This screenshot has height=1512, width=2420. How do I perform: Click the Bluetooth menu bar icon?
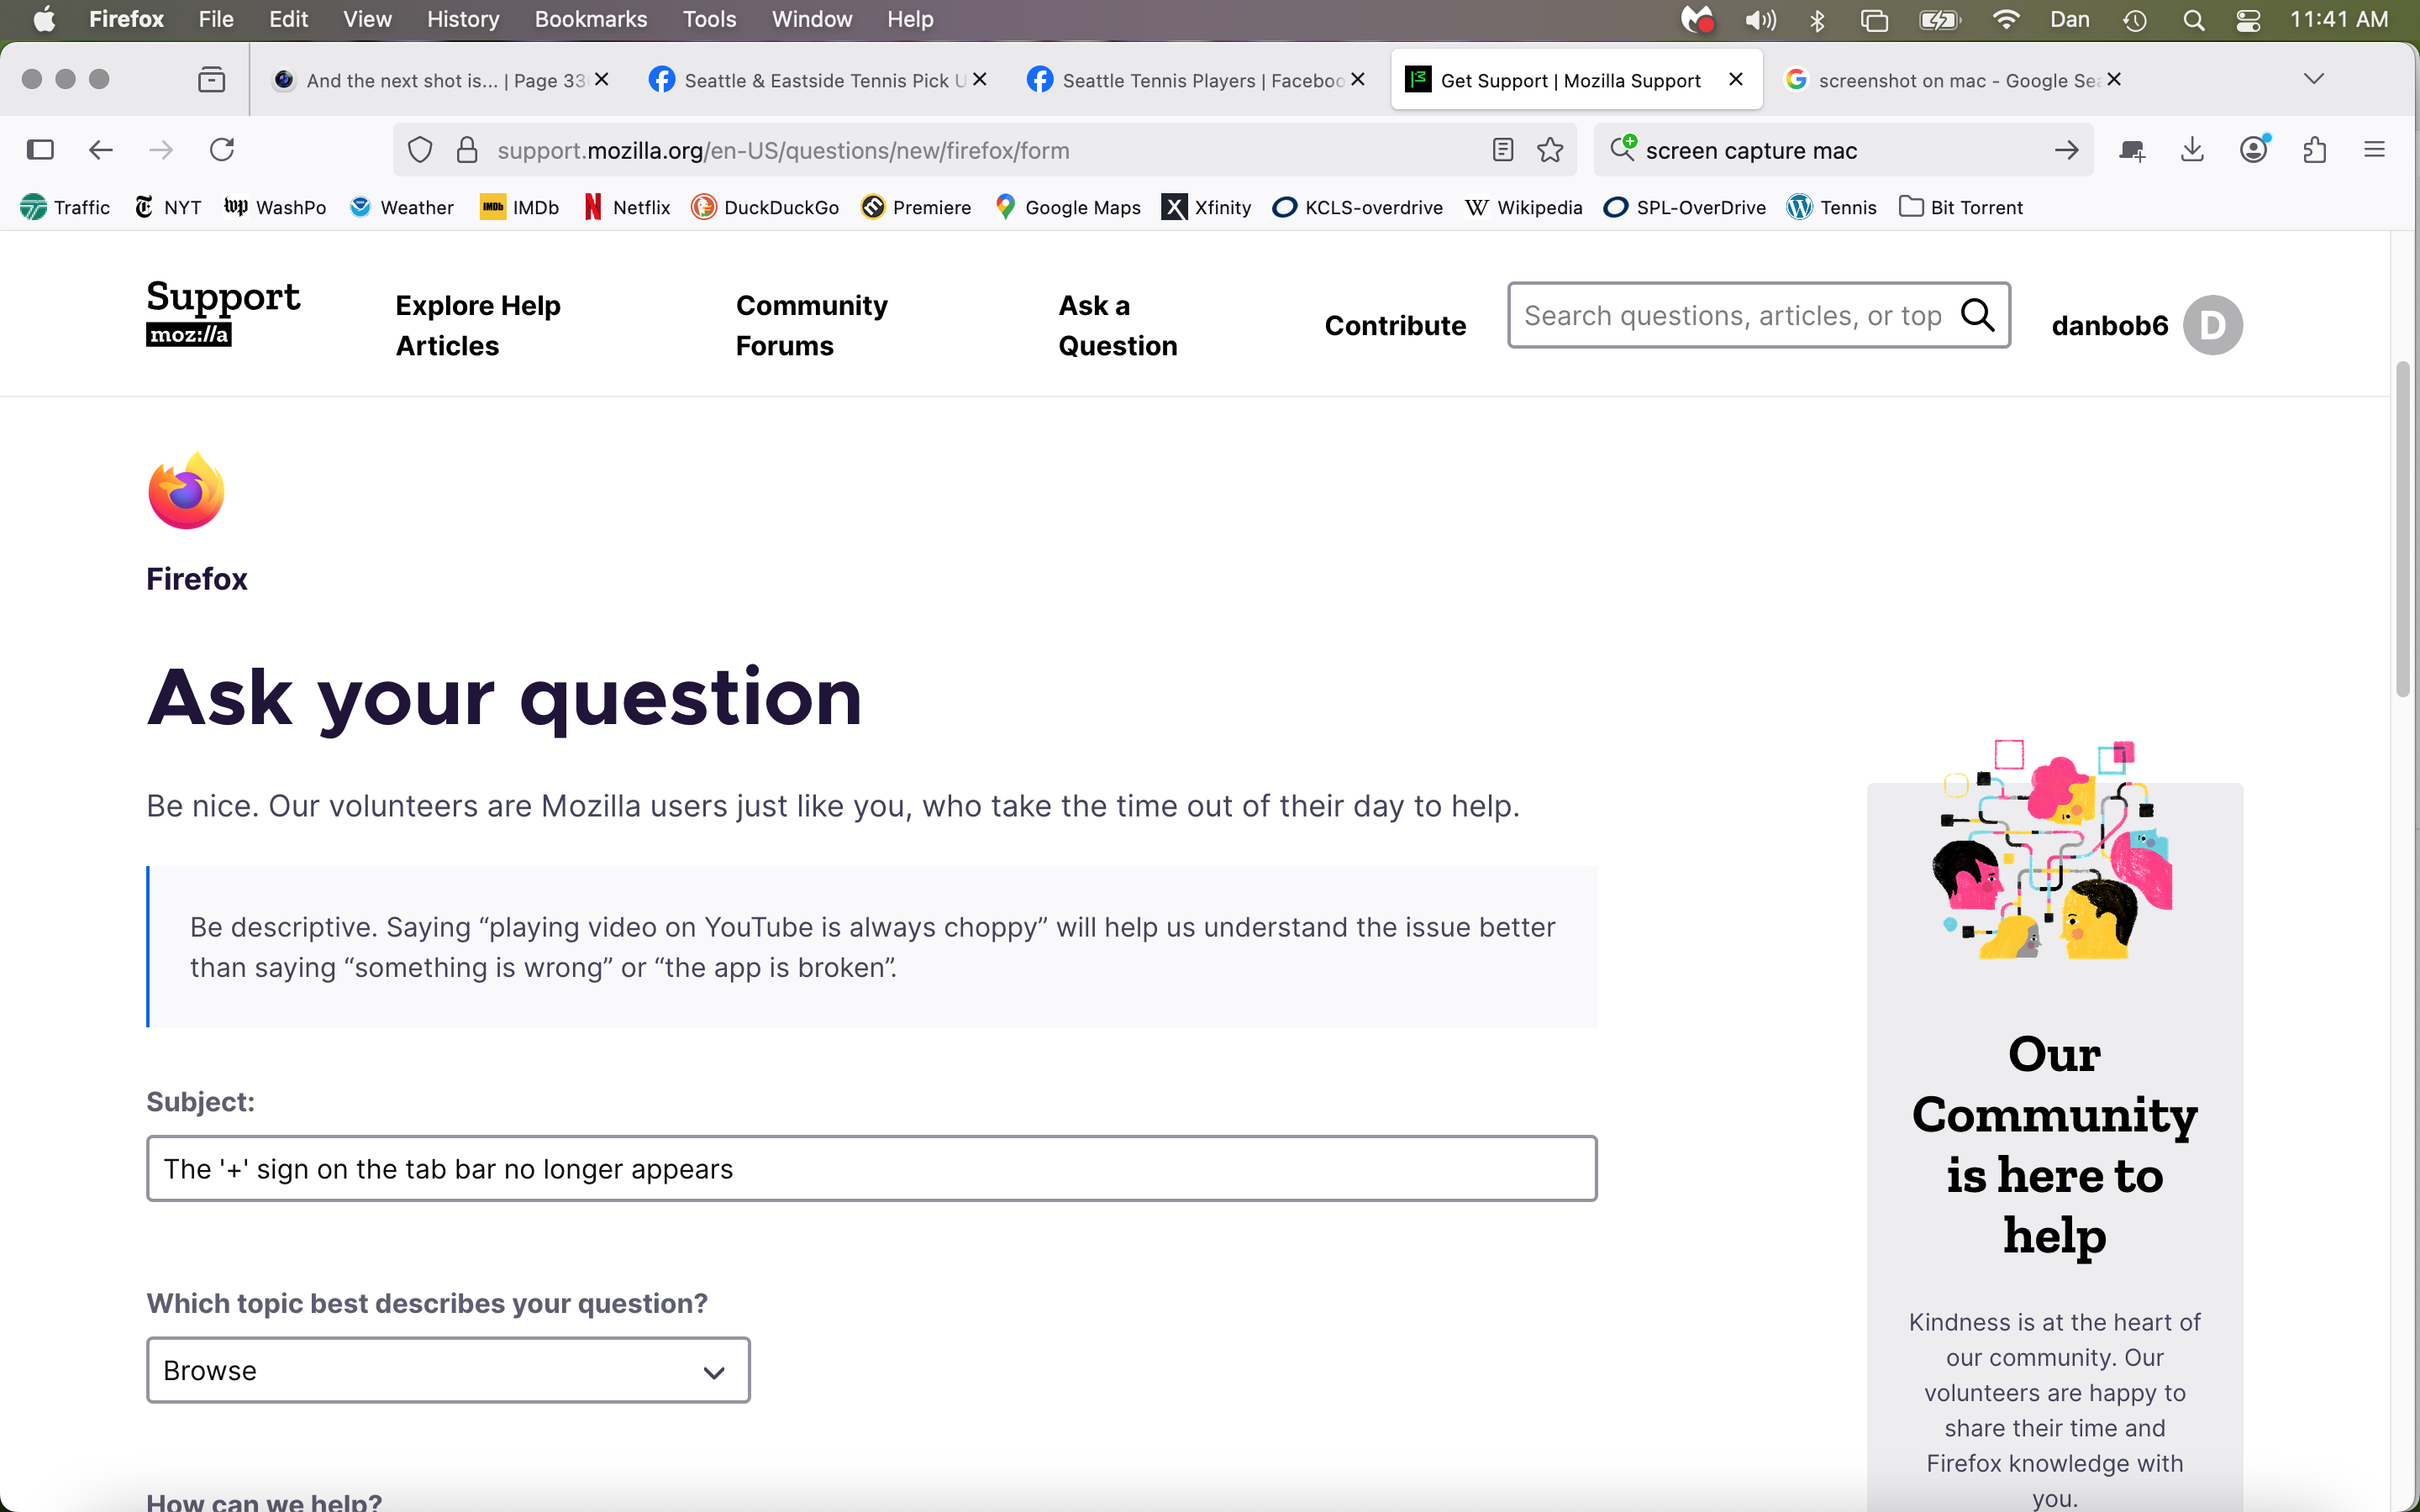point(1818,20)
